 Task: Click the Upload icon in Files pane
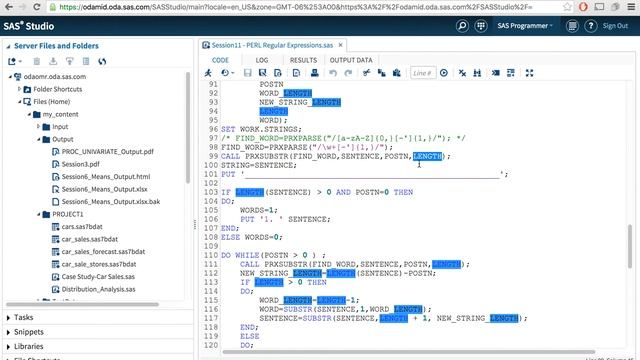click(69, 61)
